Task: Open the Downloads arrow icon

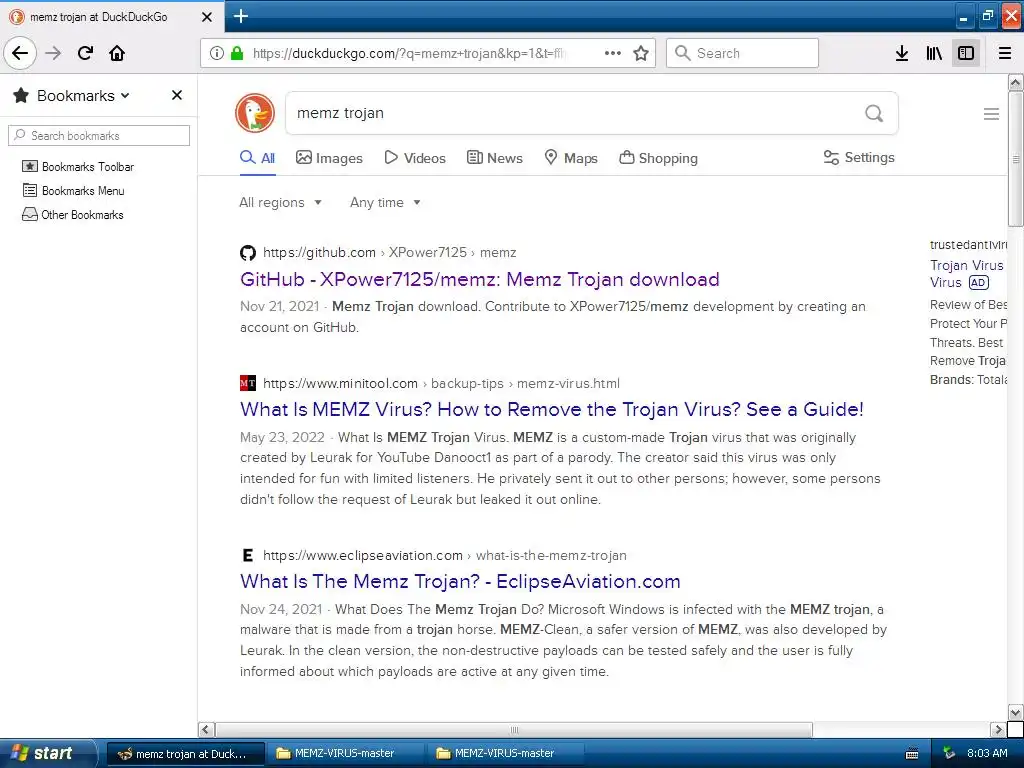Action: click(902, 53)
